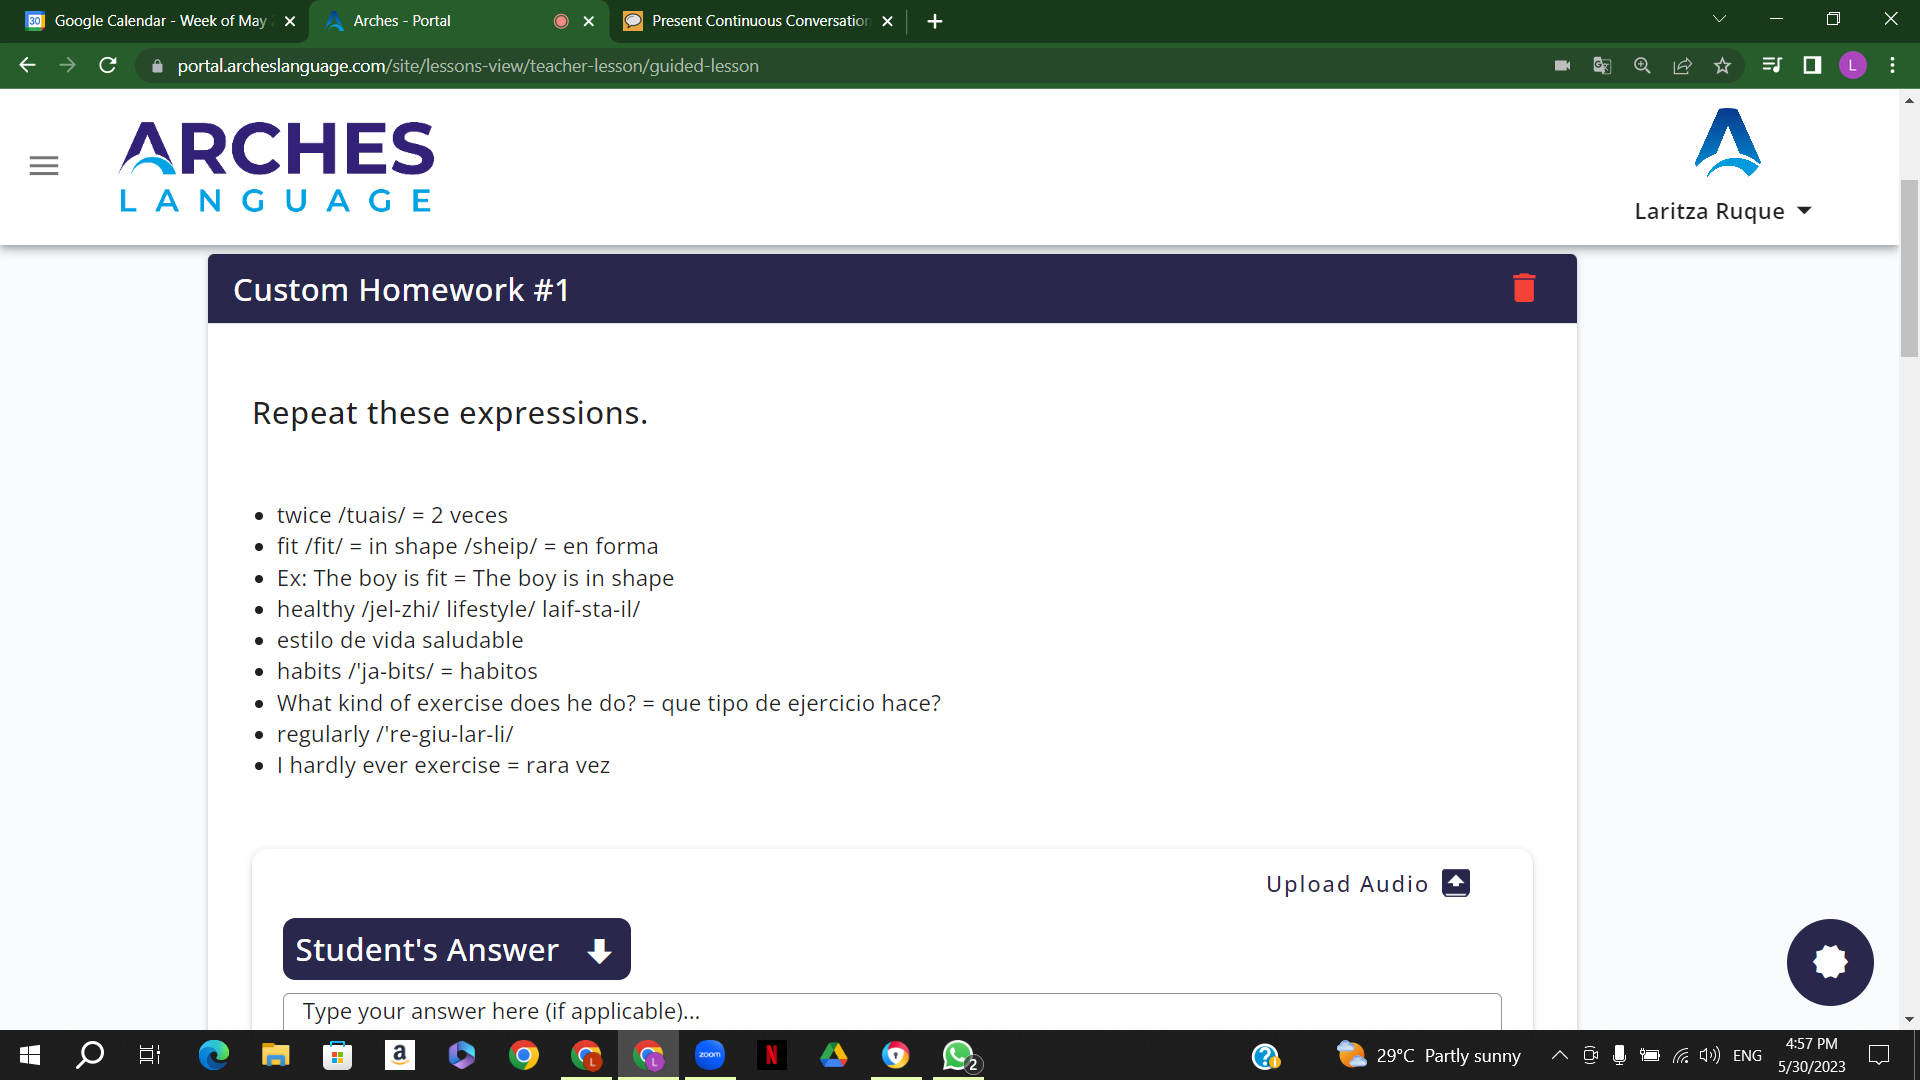The height and width of the screenshot is (1080, 1920).
Task: Click the Arches Language logo
Action: tap(277, 167)
